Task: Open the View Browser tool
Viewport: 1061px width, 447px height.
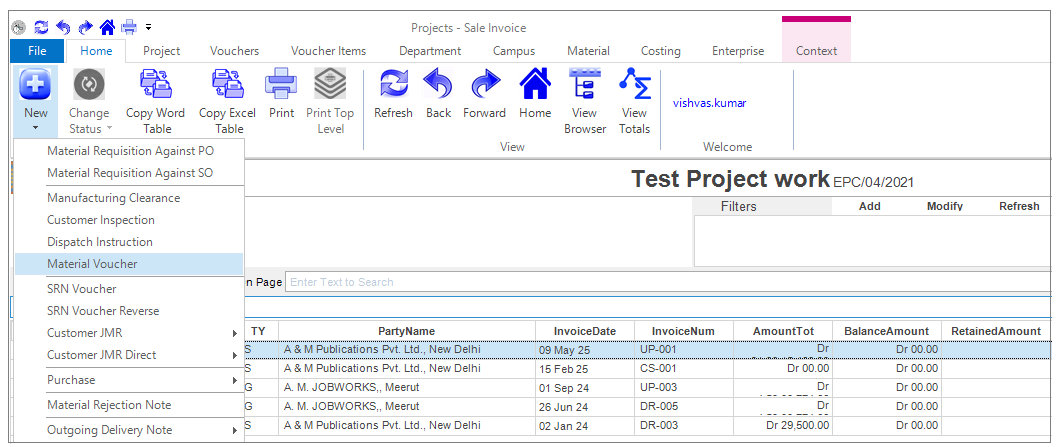Action: [585, 86]
